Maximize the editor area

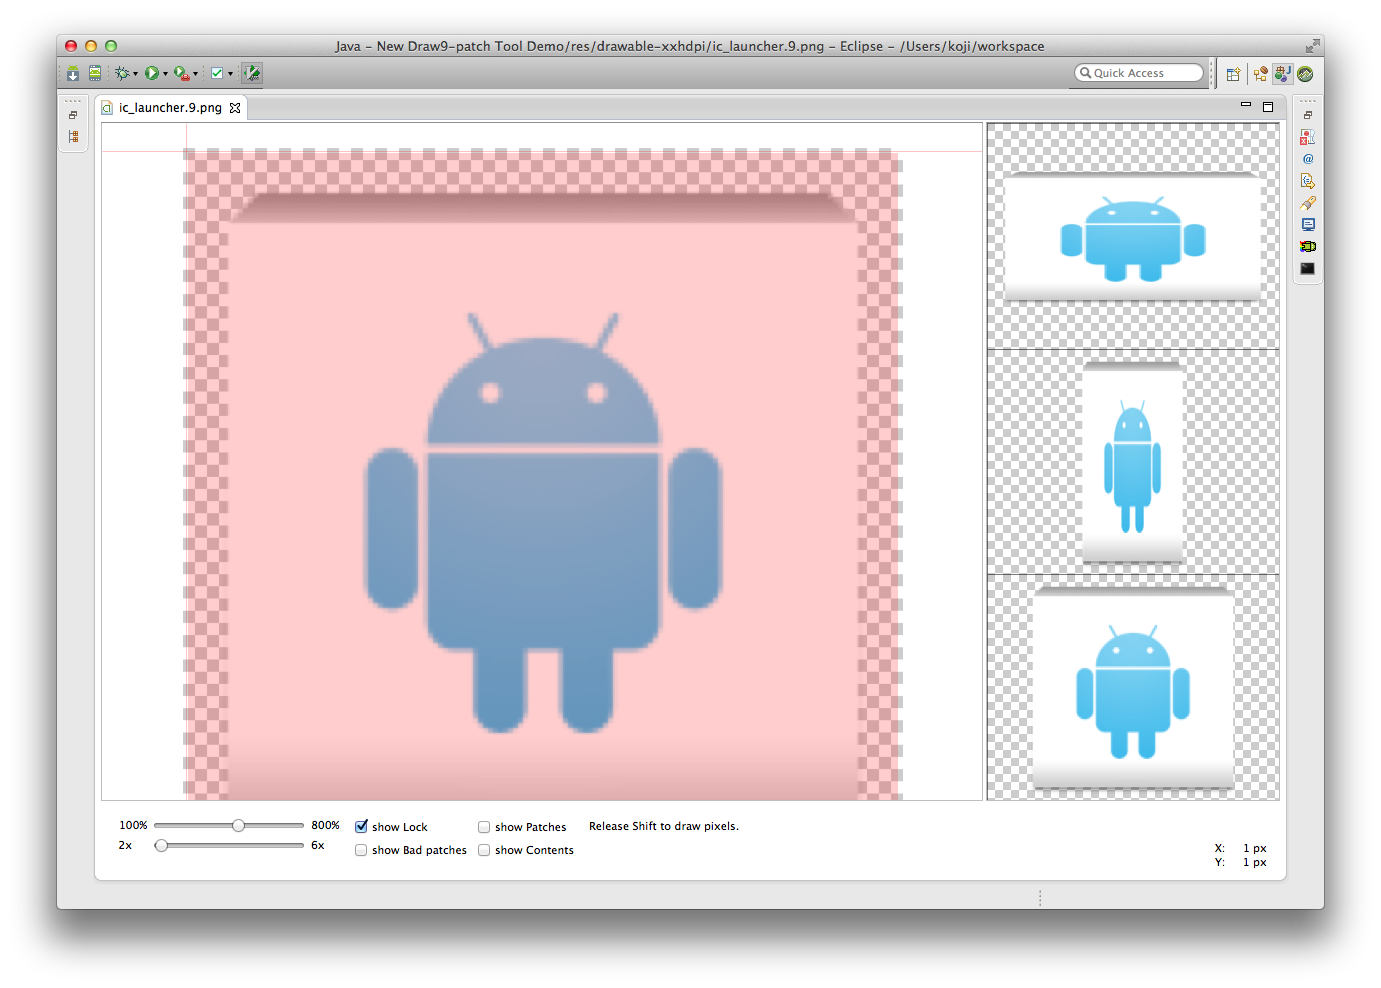point(1268,104)
